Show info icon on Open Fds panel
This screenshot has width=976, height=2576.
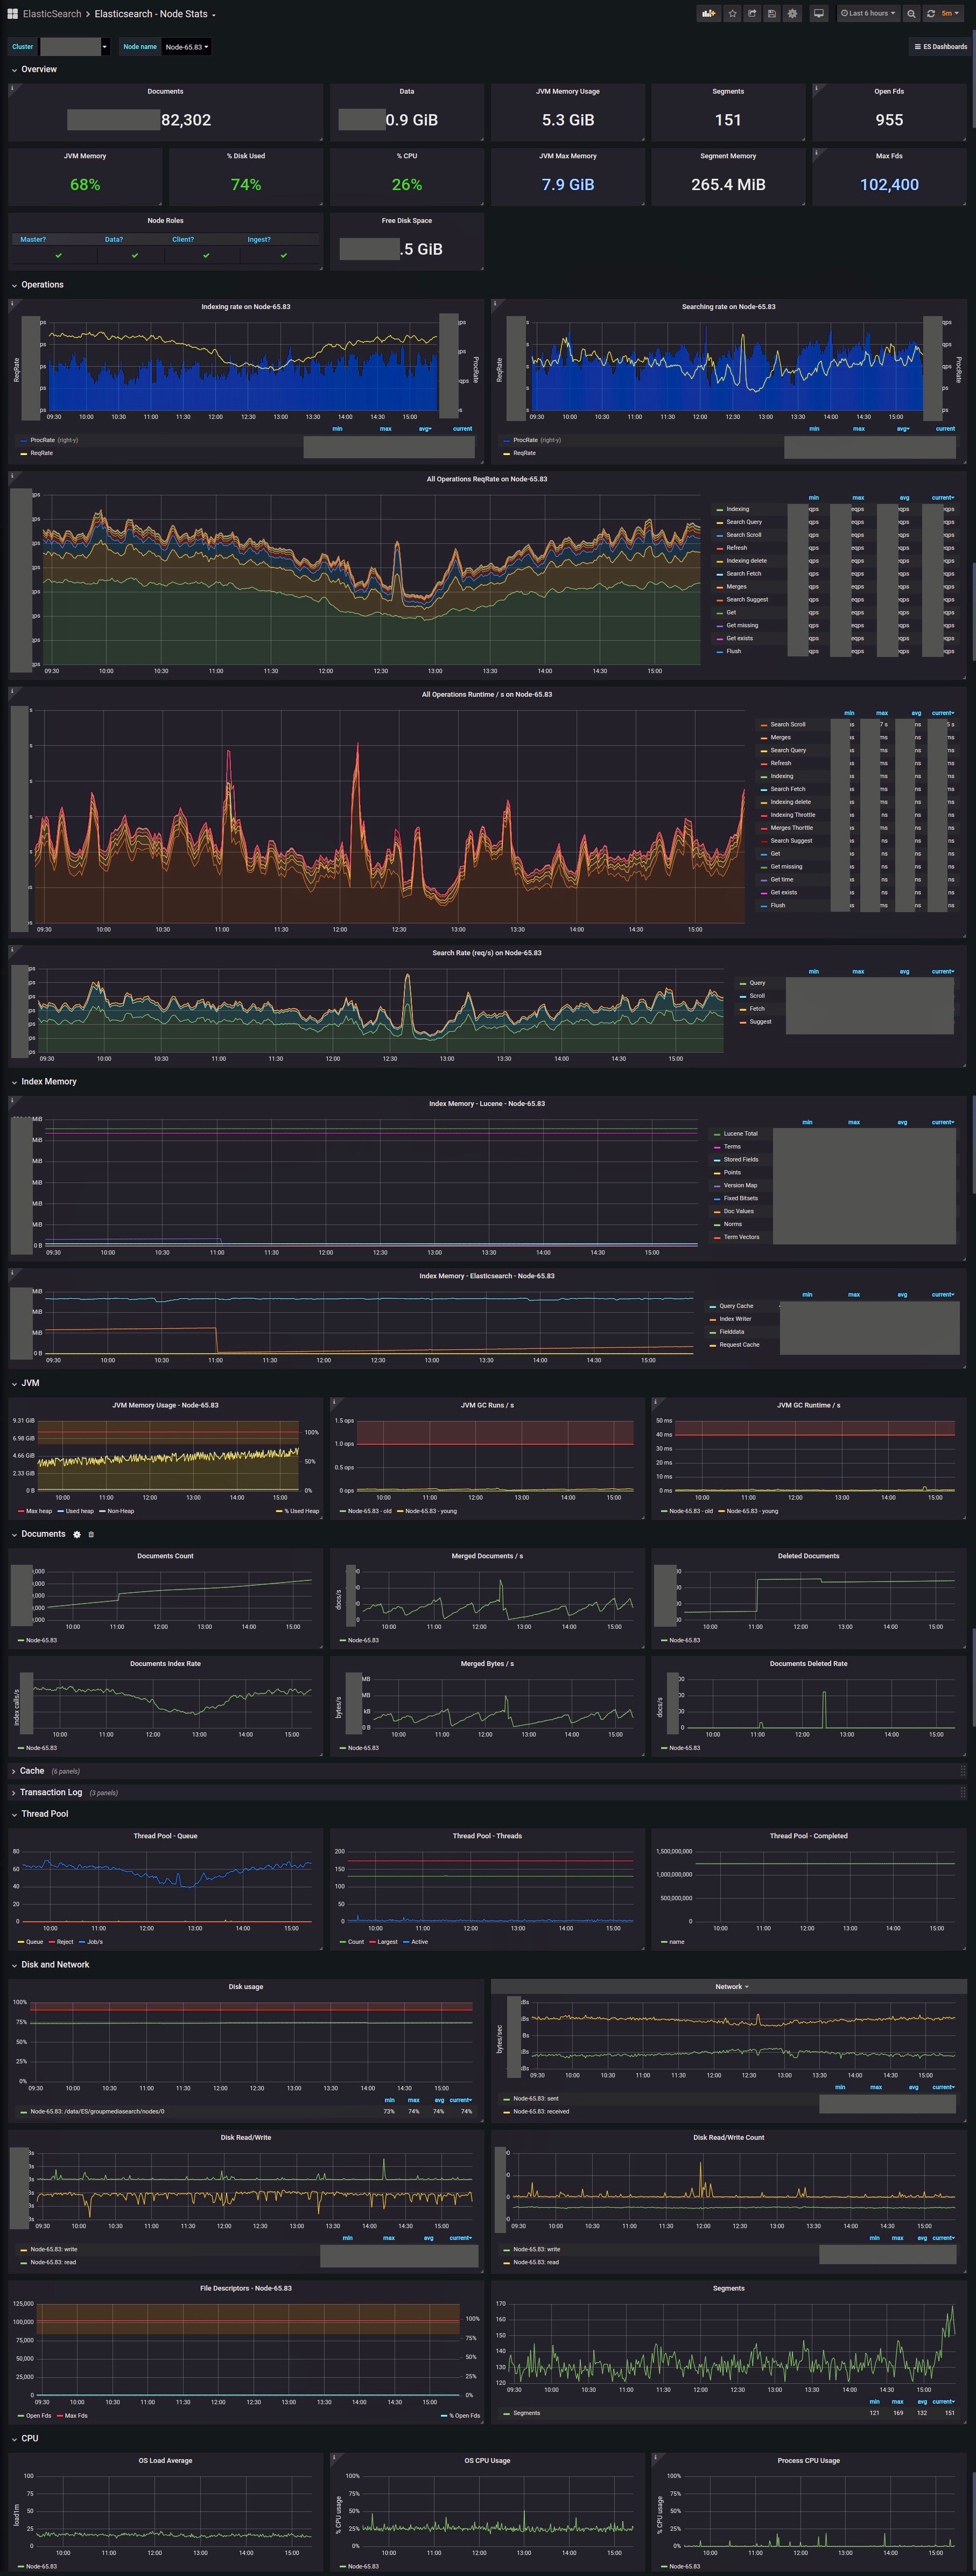(x=816, y=88)
